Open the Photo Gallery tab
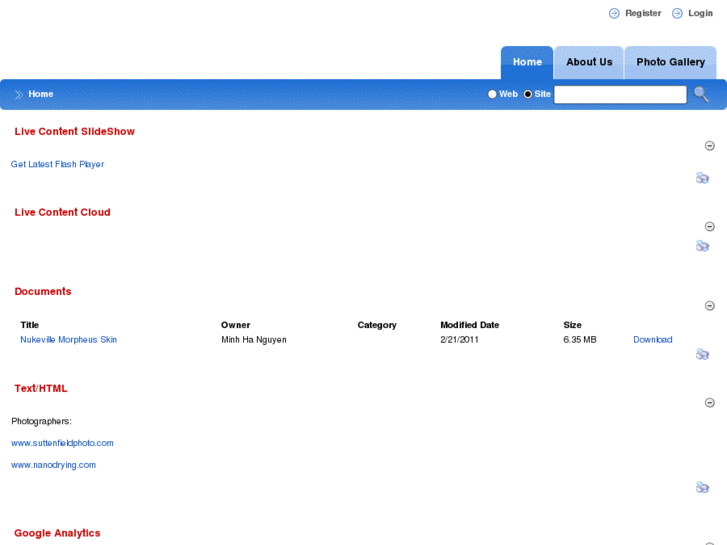The image size is (727, 545). (x=670, y=63)
